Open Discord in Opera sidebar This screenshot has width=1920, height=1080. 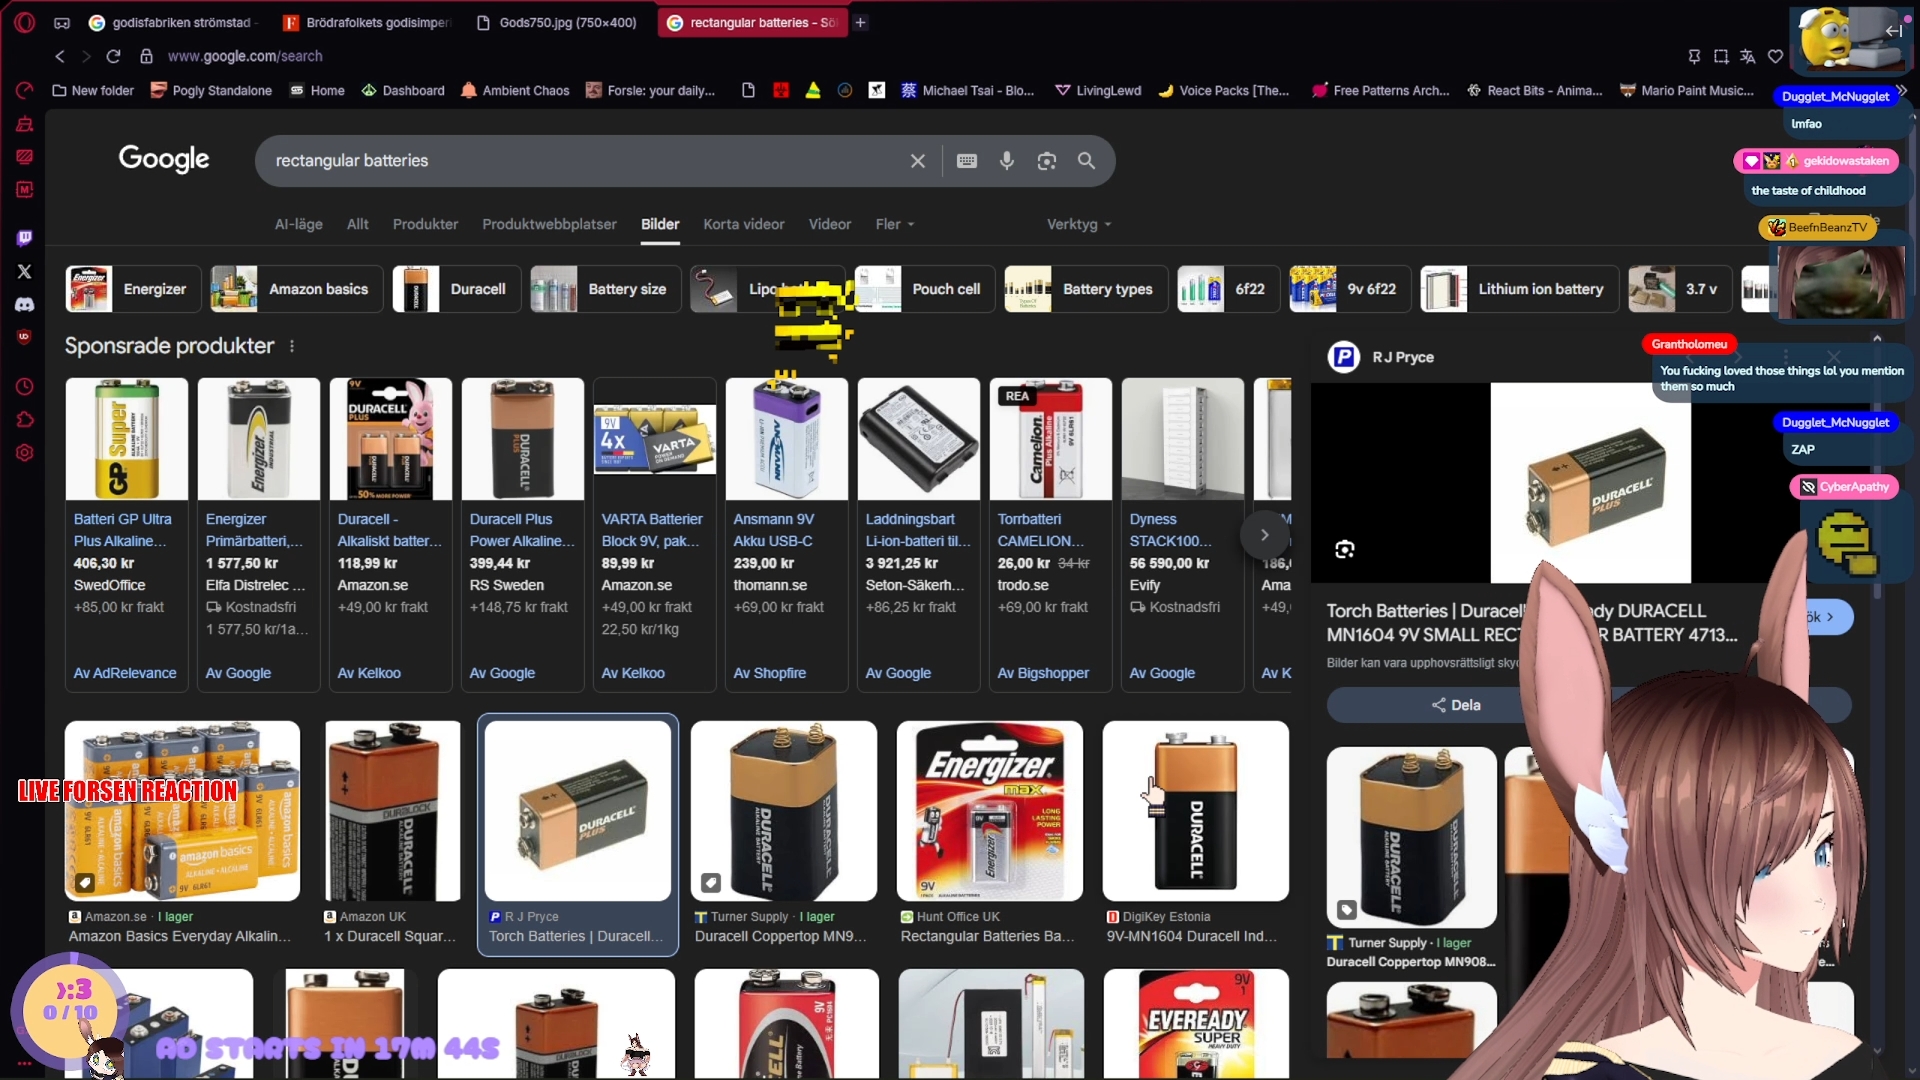click(x=25, y=304)
